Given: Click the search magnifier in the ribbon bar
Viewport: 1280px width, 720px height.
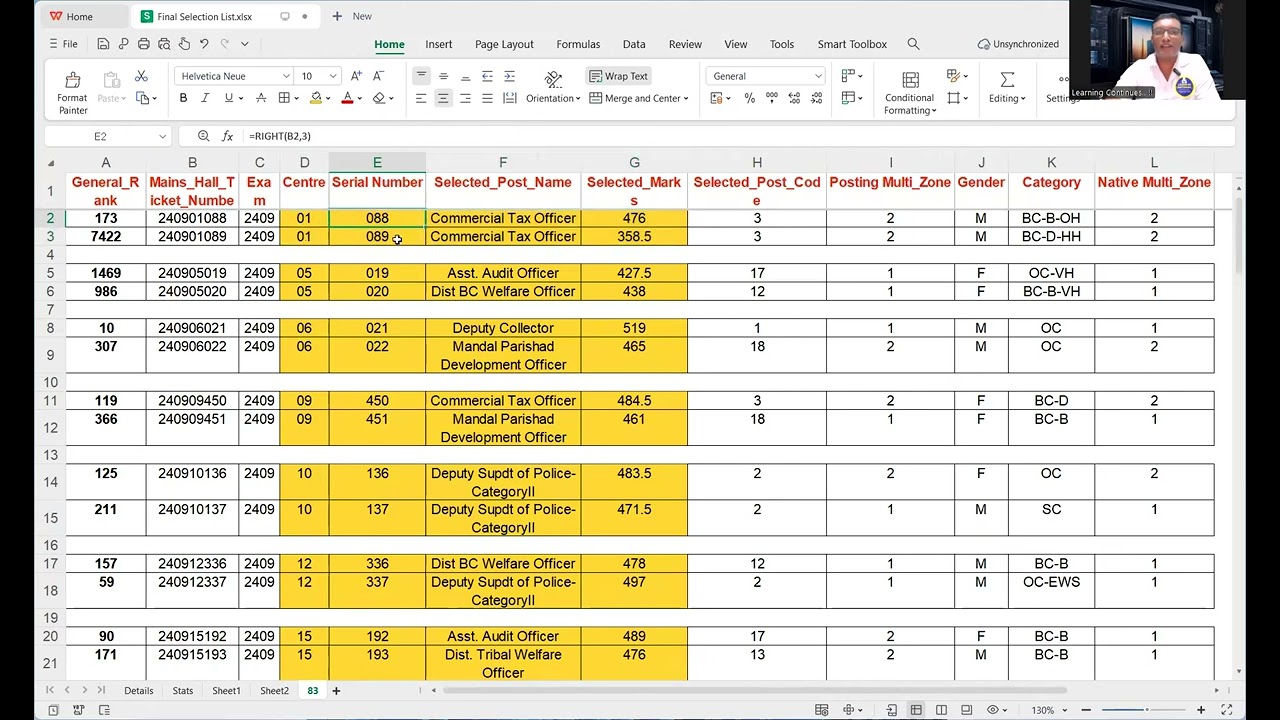Looking at the screenshot, I should 913,44.
